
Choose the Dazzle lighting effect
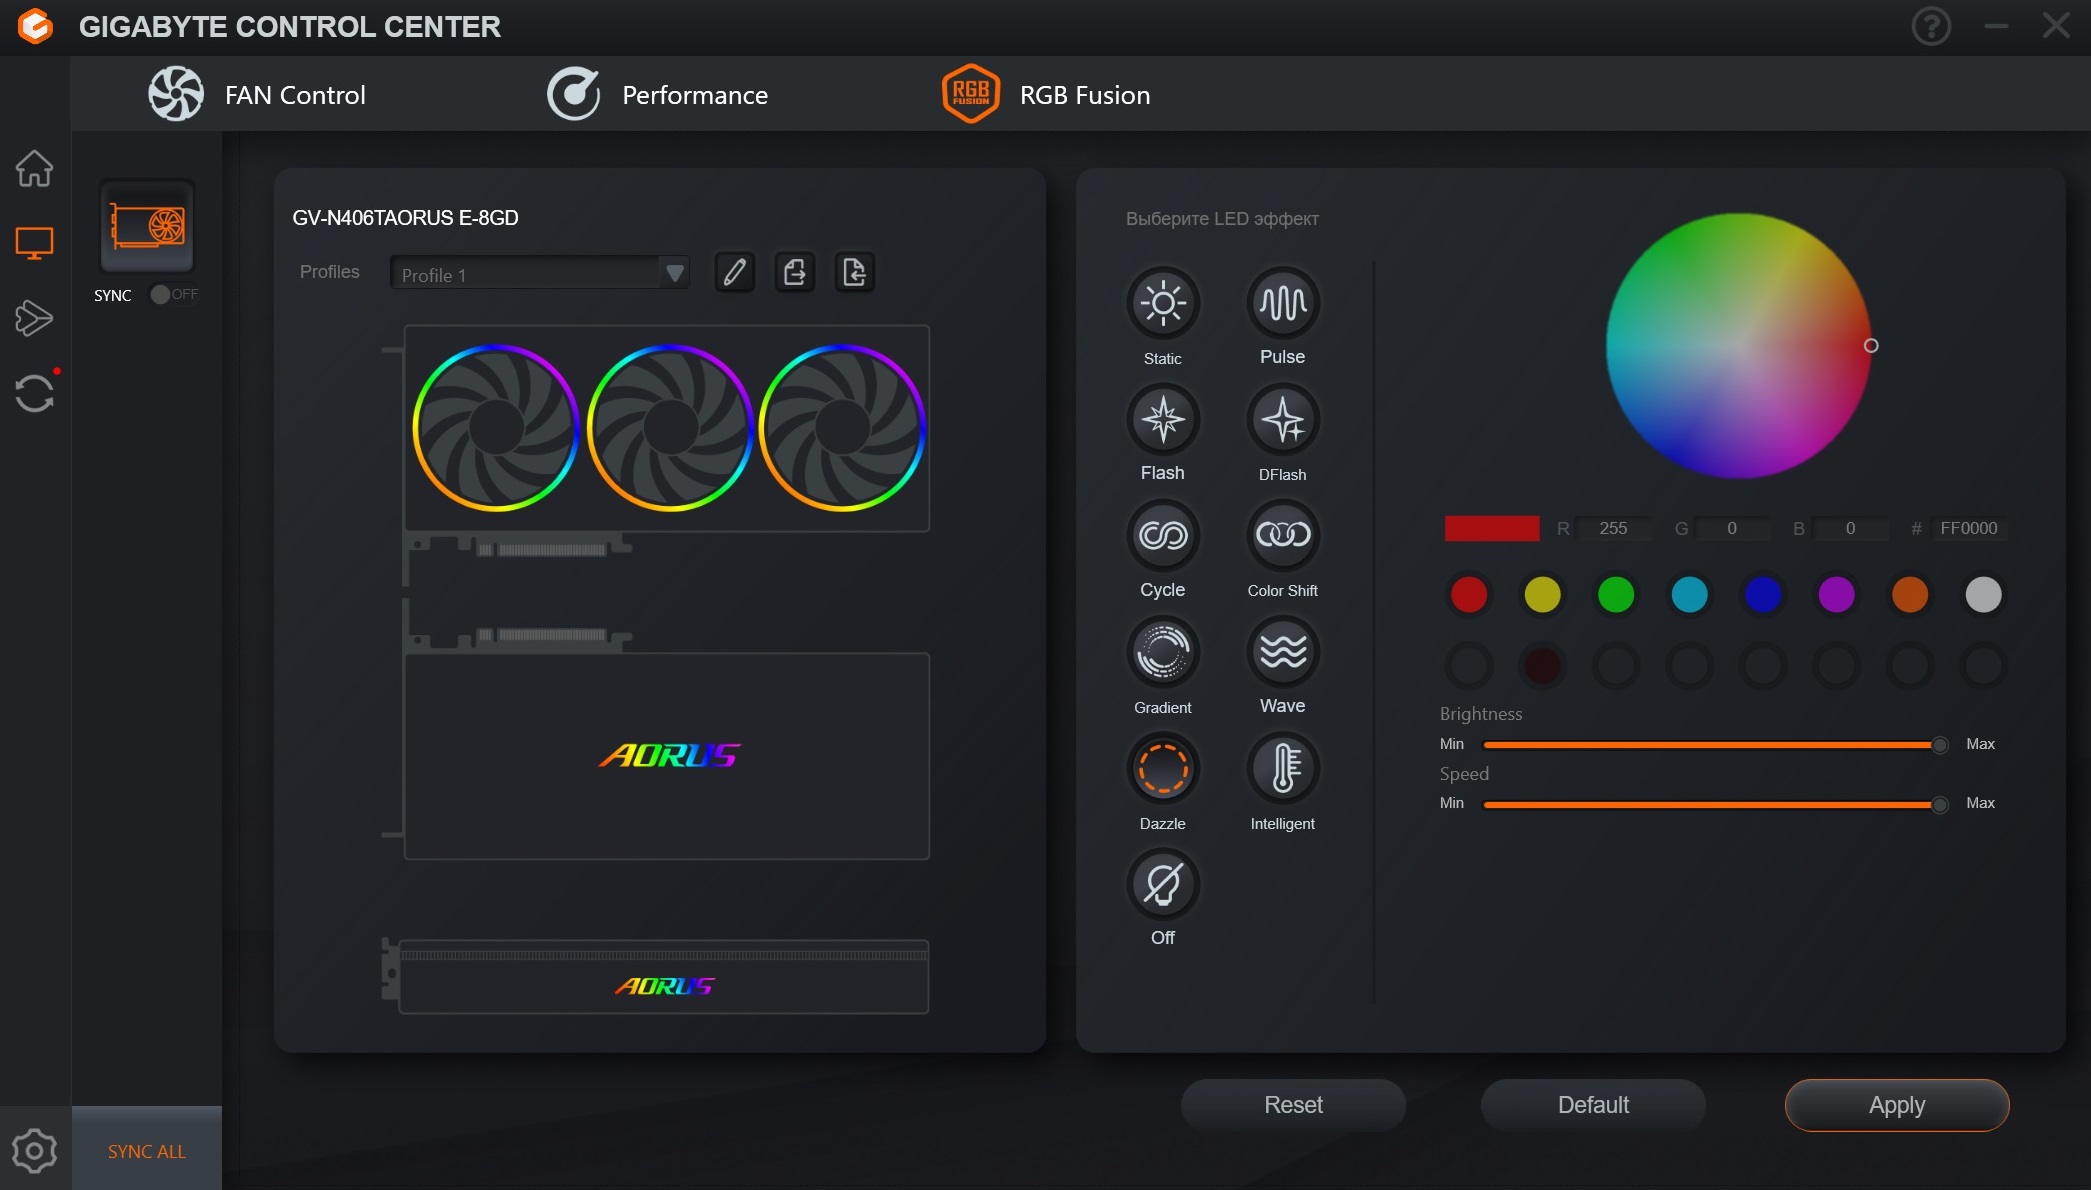[1162, 769]
